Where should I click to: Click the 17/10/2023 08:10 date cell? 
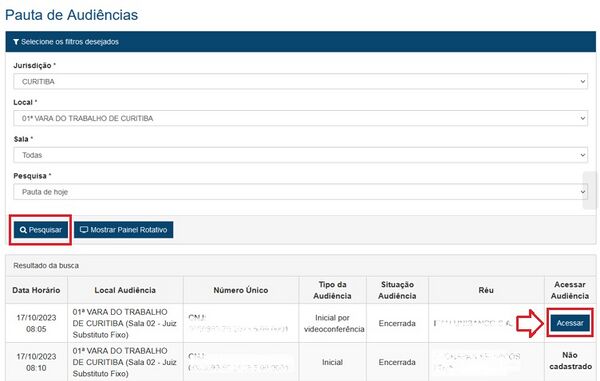pos(36,362)
